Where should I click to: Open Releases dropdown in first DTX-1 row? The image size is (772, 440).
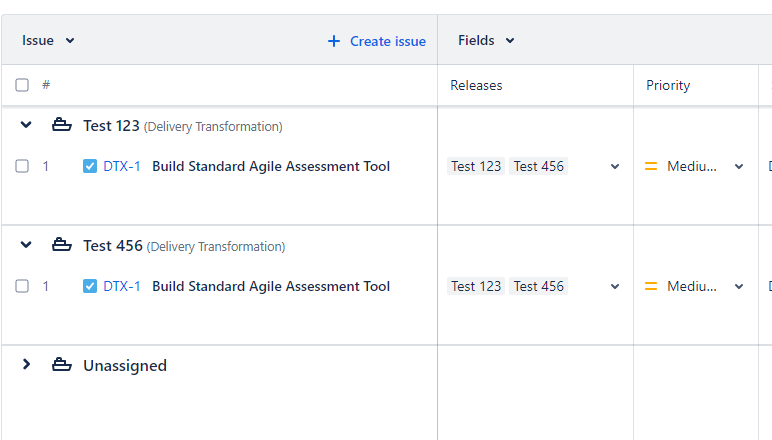615,167
